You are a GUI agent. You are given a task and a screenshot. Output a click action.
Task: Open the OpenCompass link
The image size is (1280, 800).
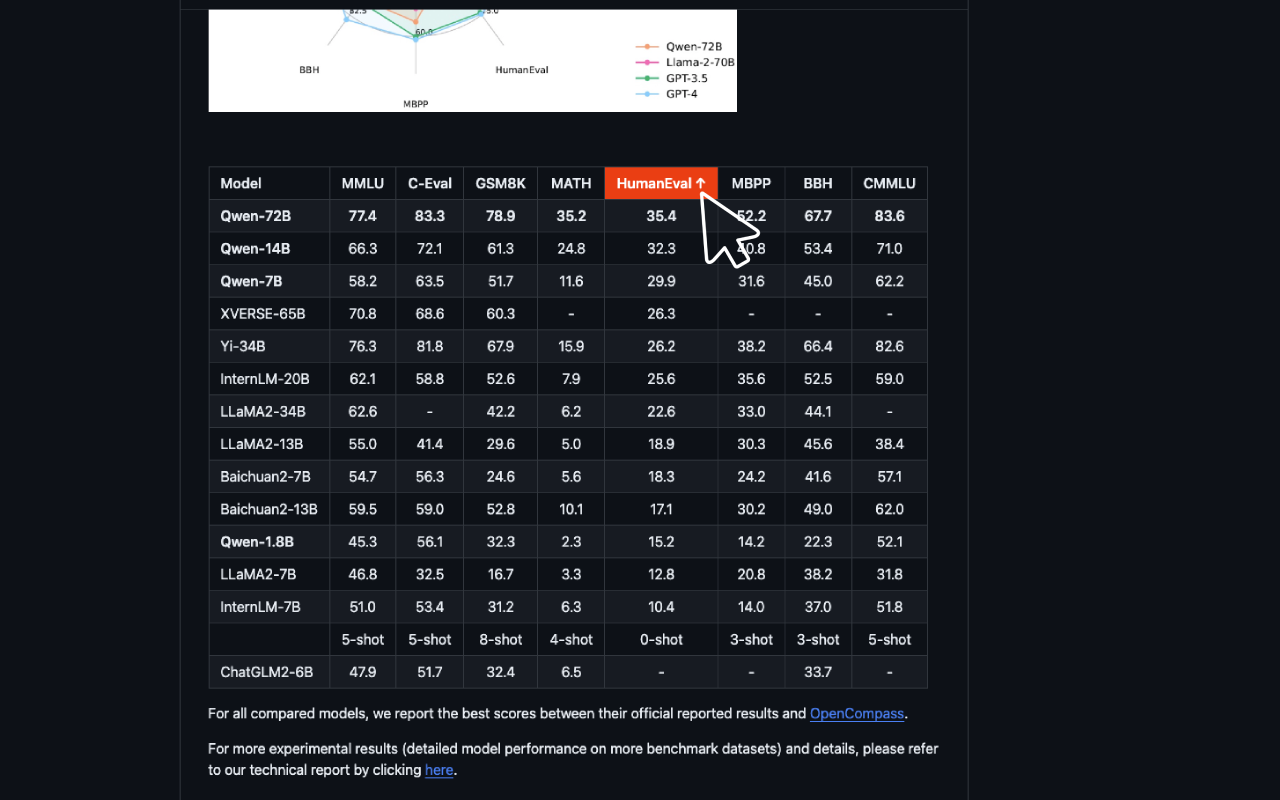[x=856, y=713]
